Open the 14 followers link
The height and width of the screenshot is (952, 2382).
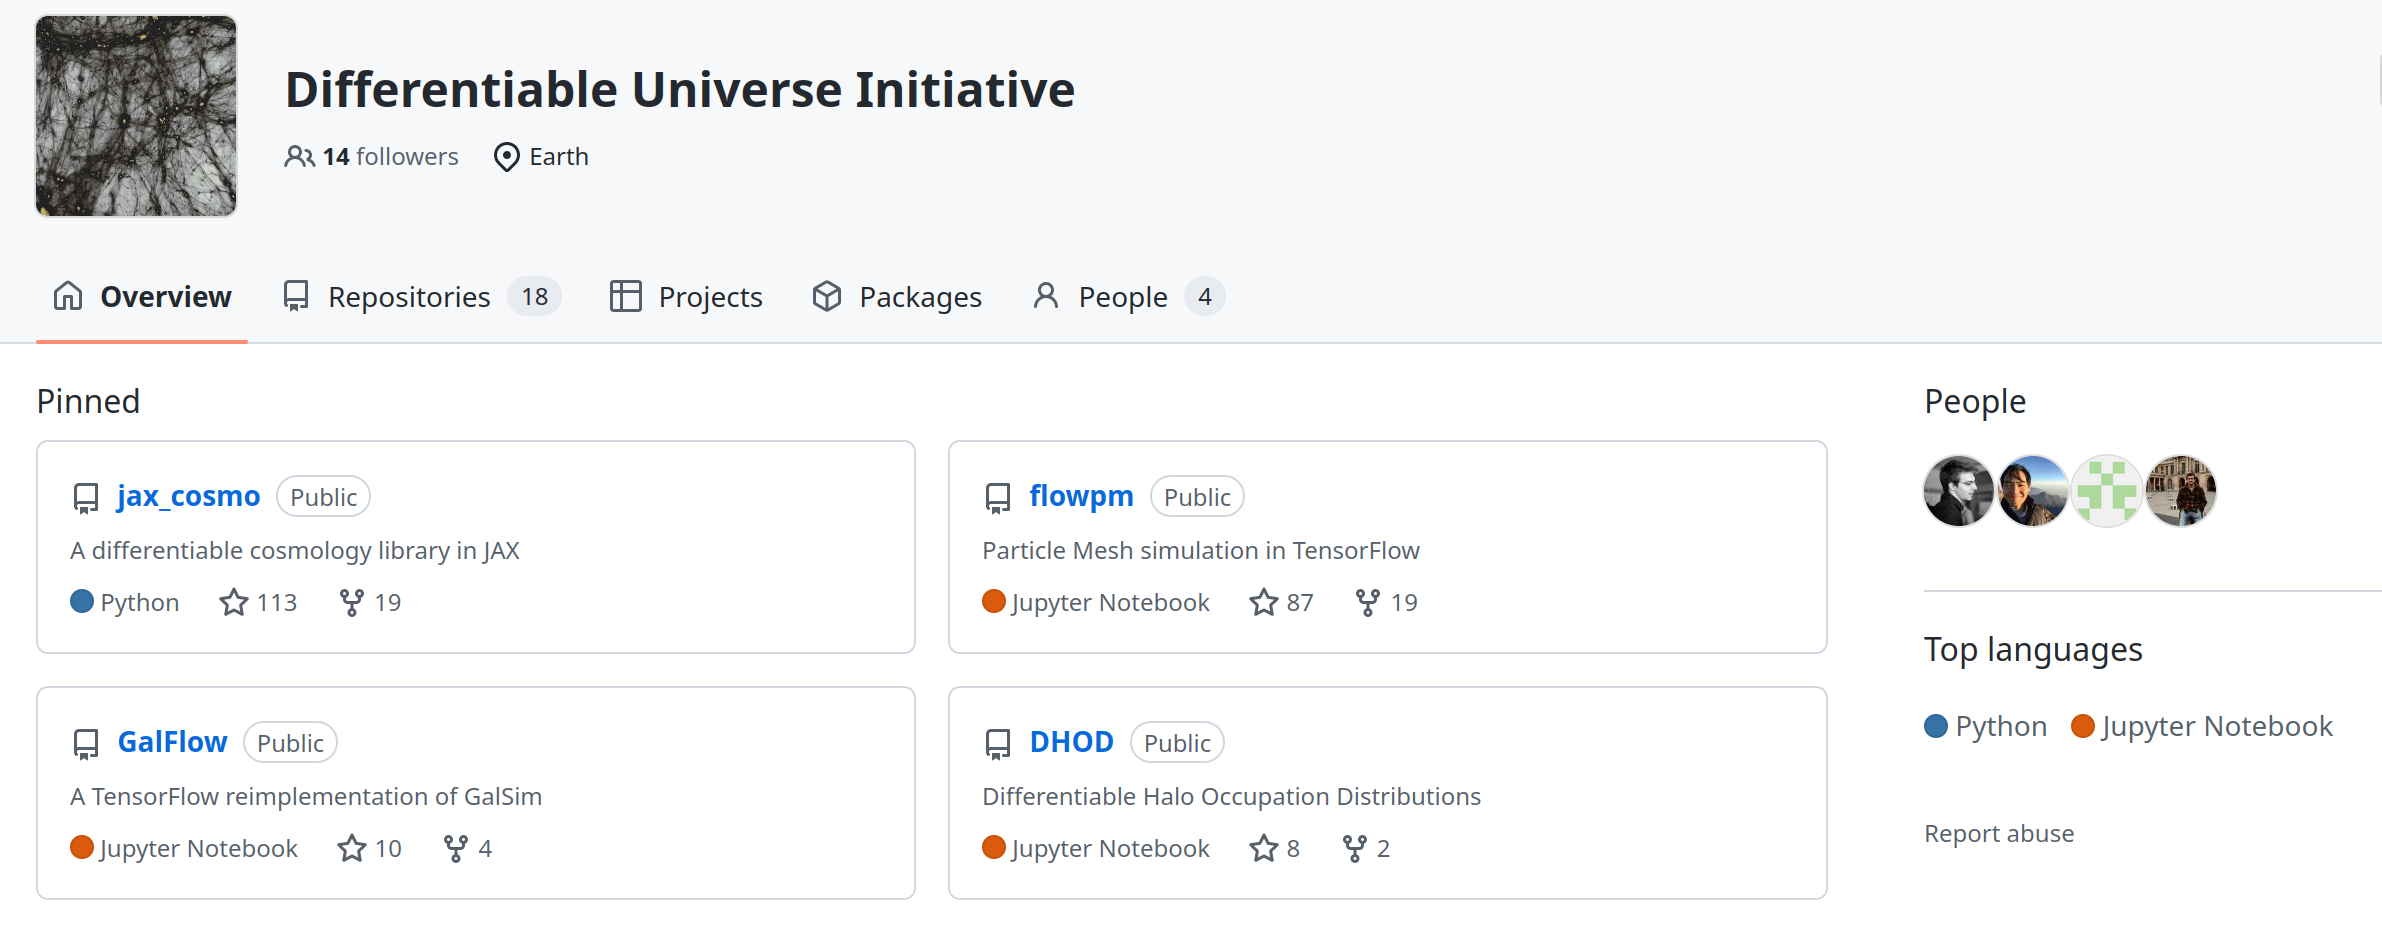[x=372, y=157]
